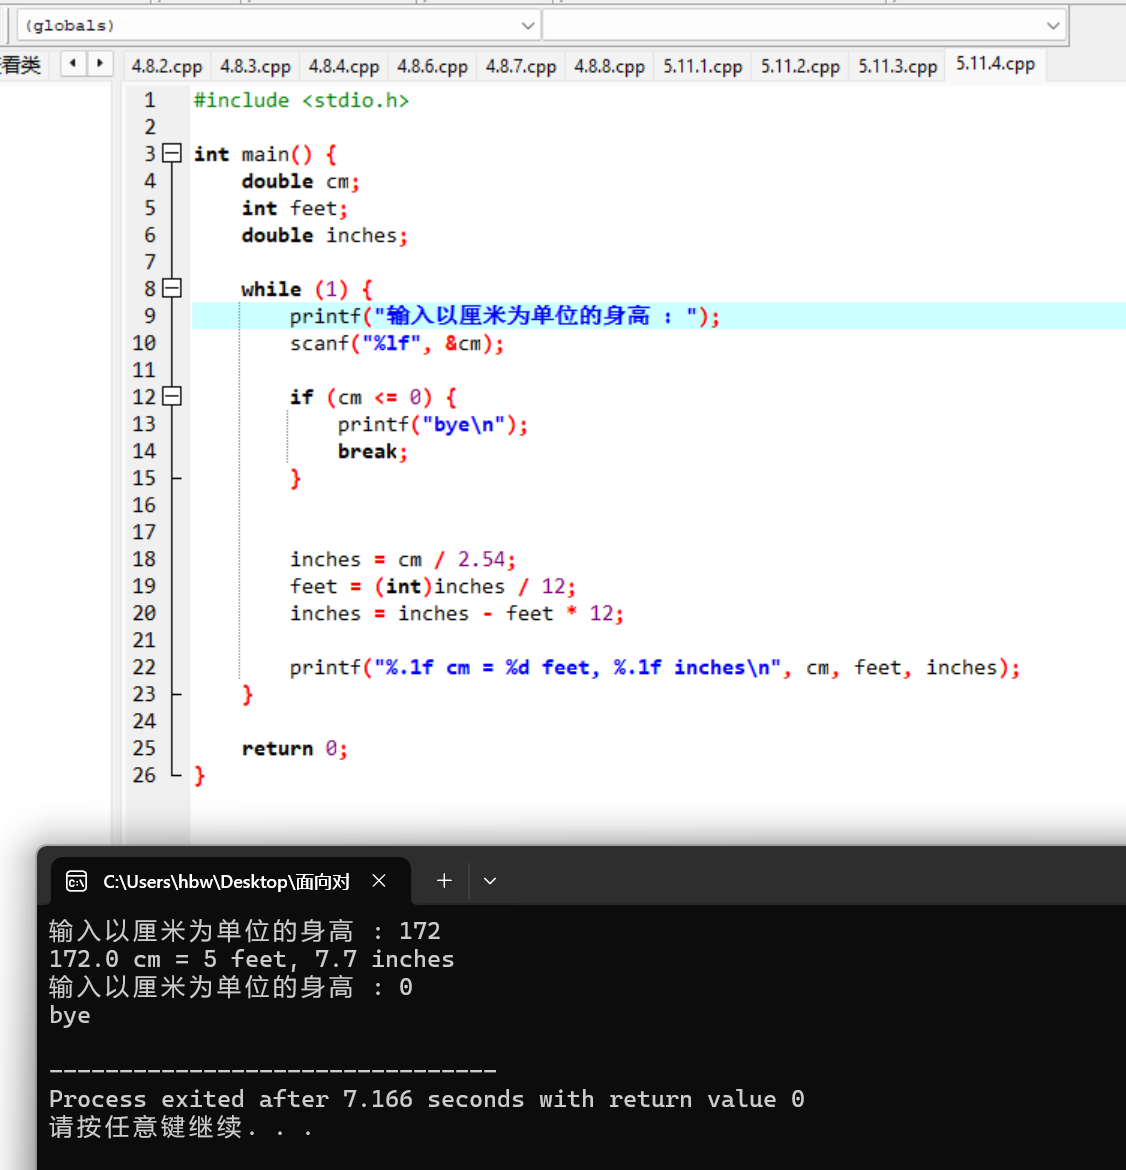Click the 'break;' statement
This screenshot has height=1170, width=1126.
[372, 451]
